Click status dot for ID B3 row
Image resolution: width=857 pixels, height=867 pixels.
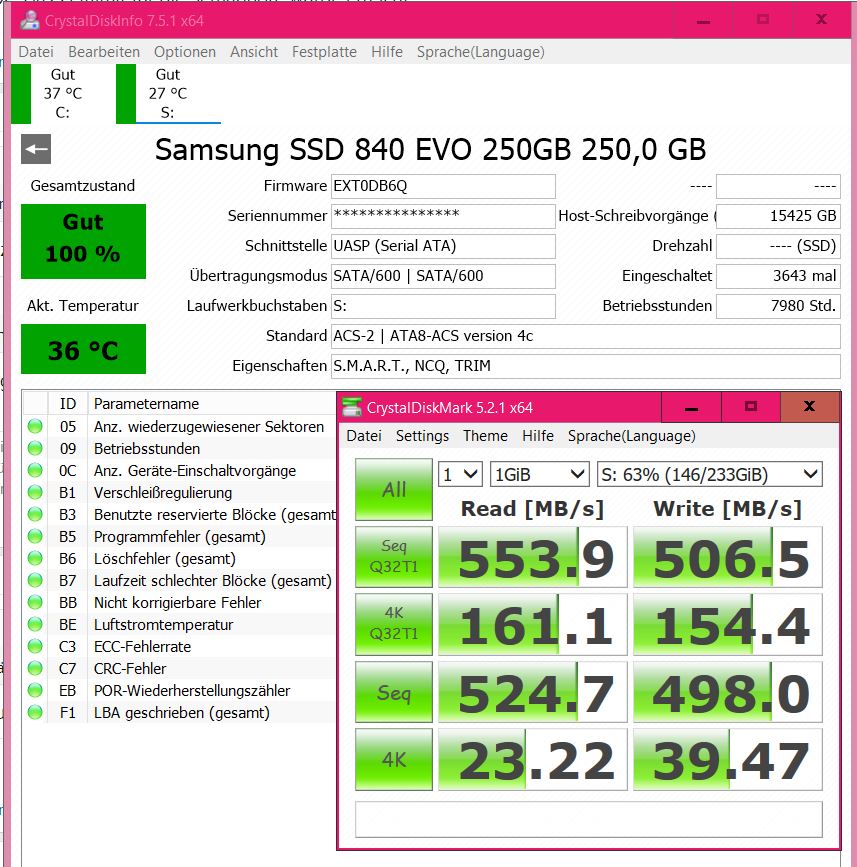[x=35, y=514]
